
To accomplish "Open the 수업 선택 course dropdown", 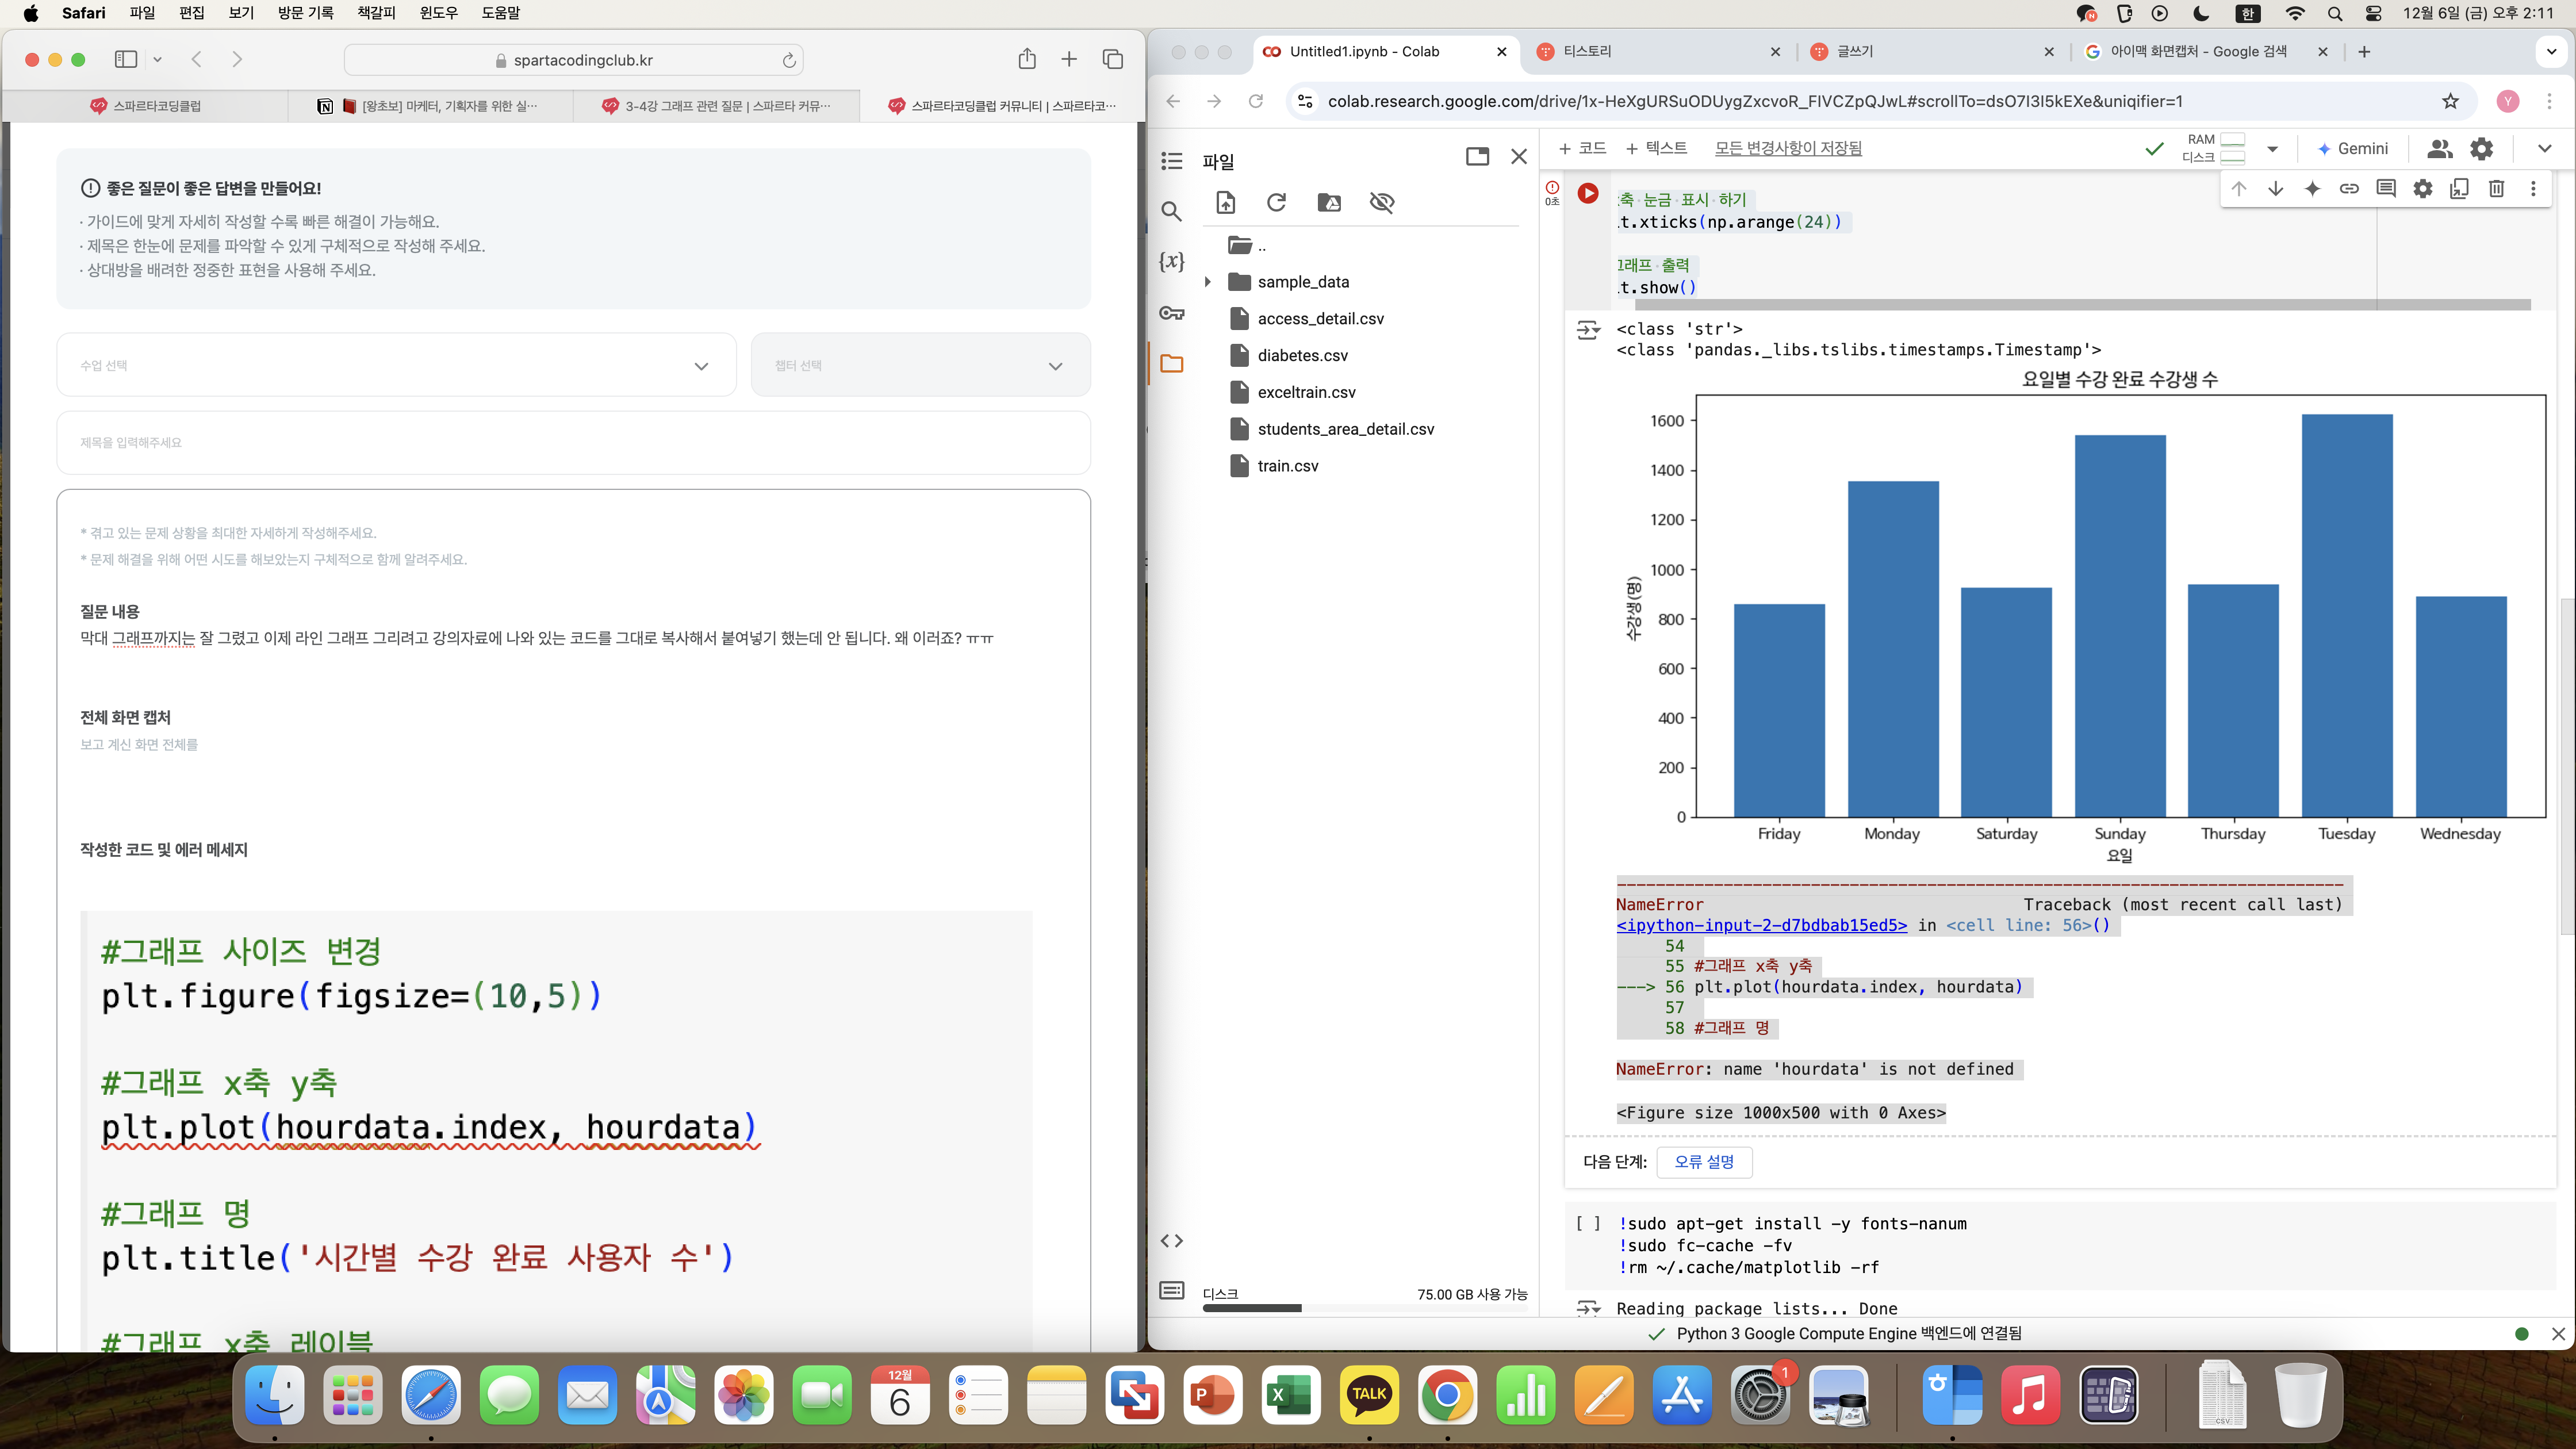I will 396,365.
